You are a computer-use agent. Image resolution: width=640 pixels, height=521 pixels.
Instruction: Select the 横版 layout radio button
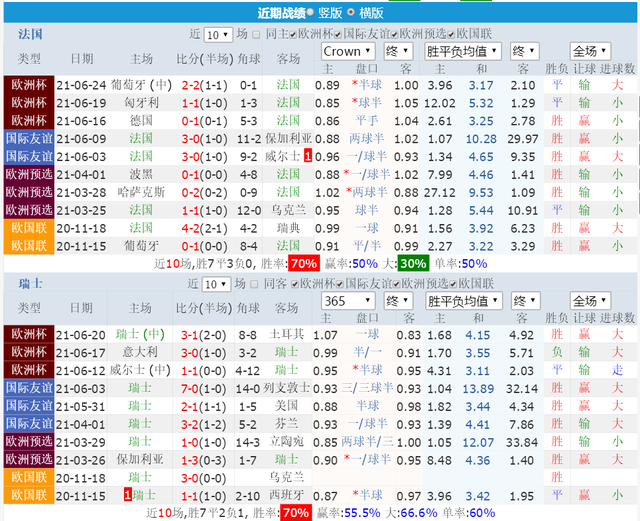[351, 12]
